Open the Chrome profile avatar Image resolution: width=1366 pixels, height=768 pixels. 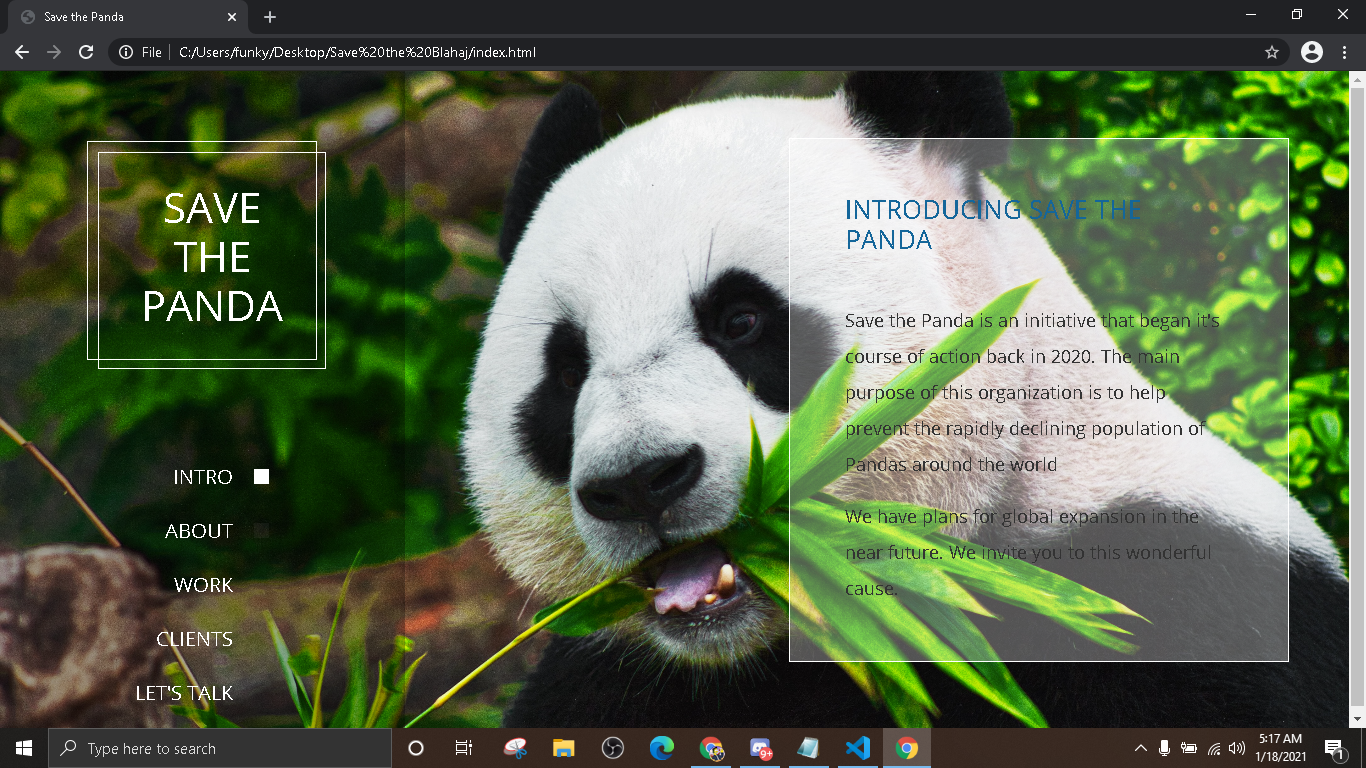(1312, 52)
